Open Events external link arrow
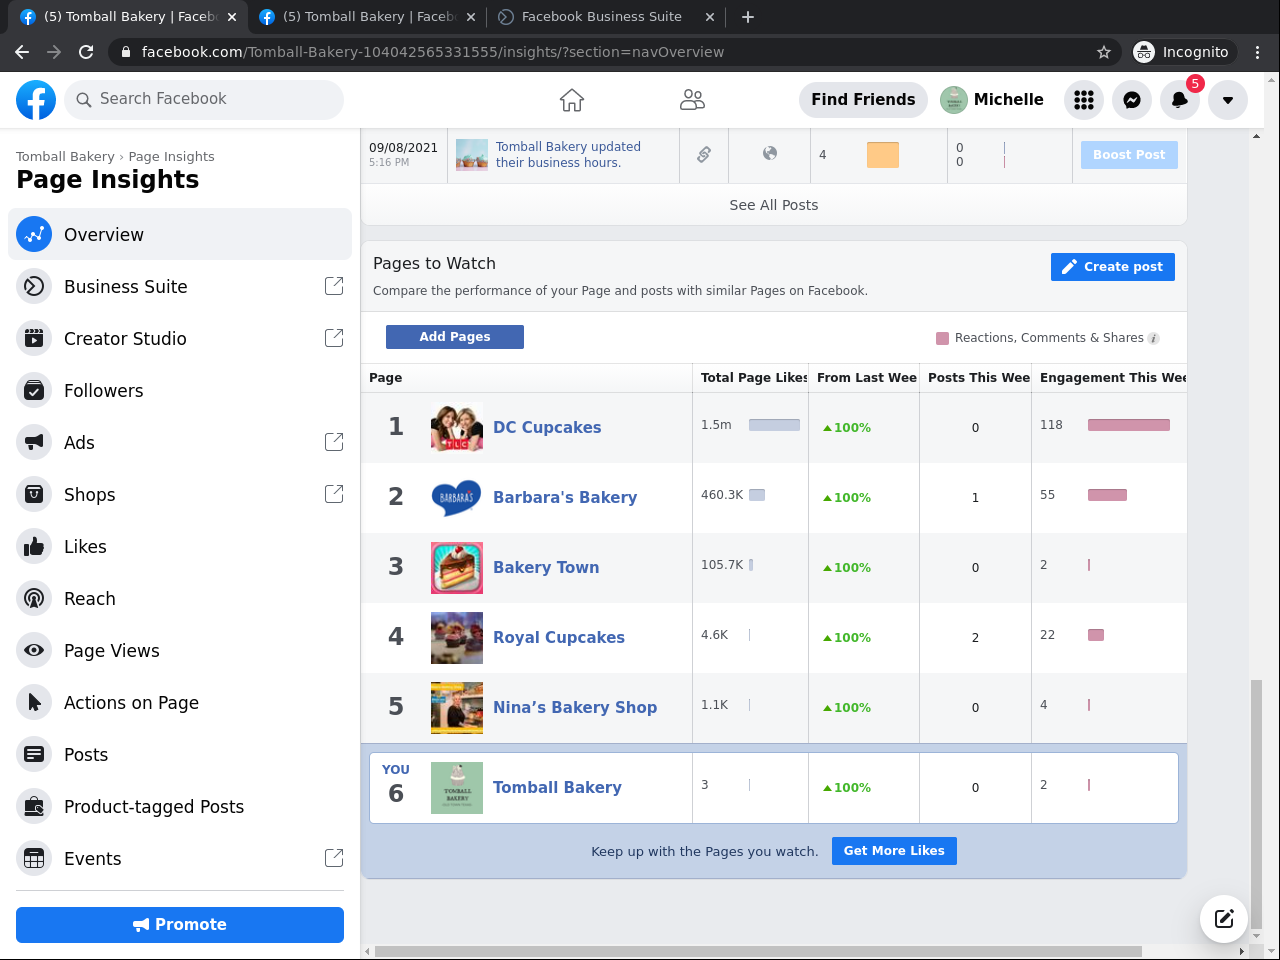This screenshot has height=960, width=1280. 334,858
